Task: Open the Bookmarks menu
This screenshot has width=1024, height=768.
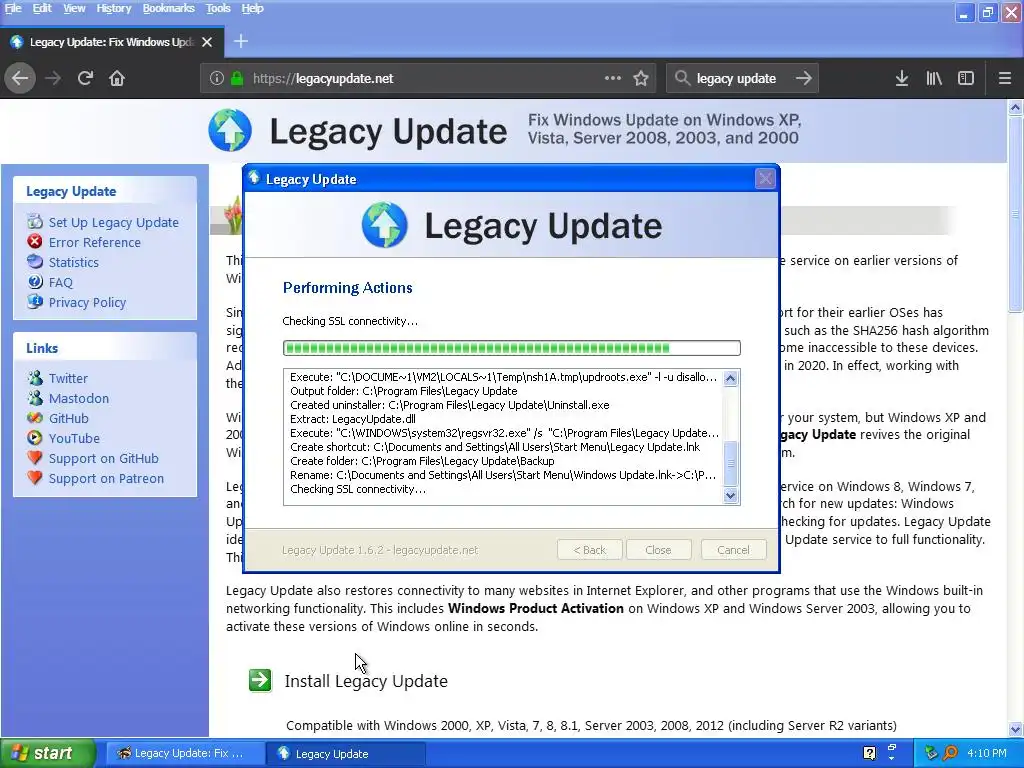Action: click(168, 8)
